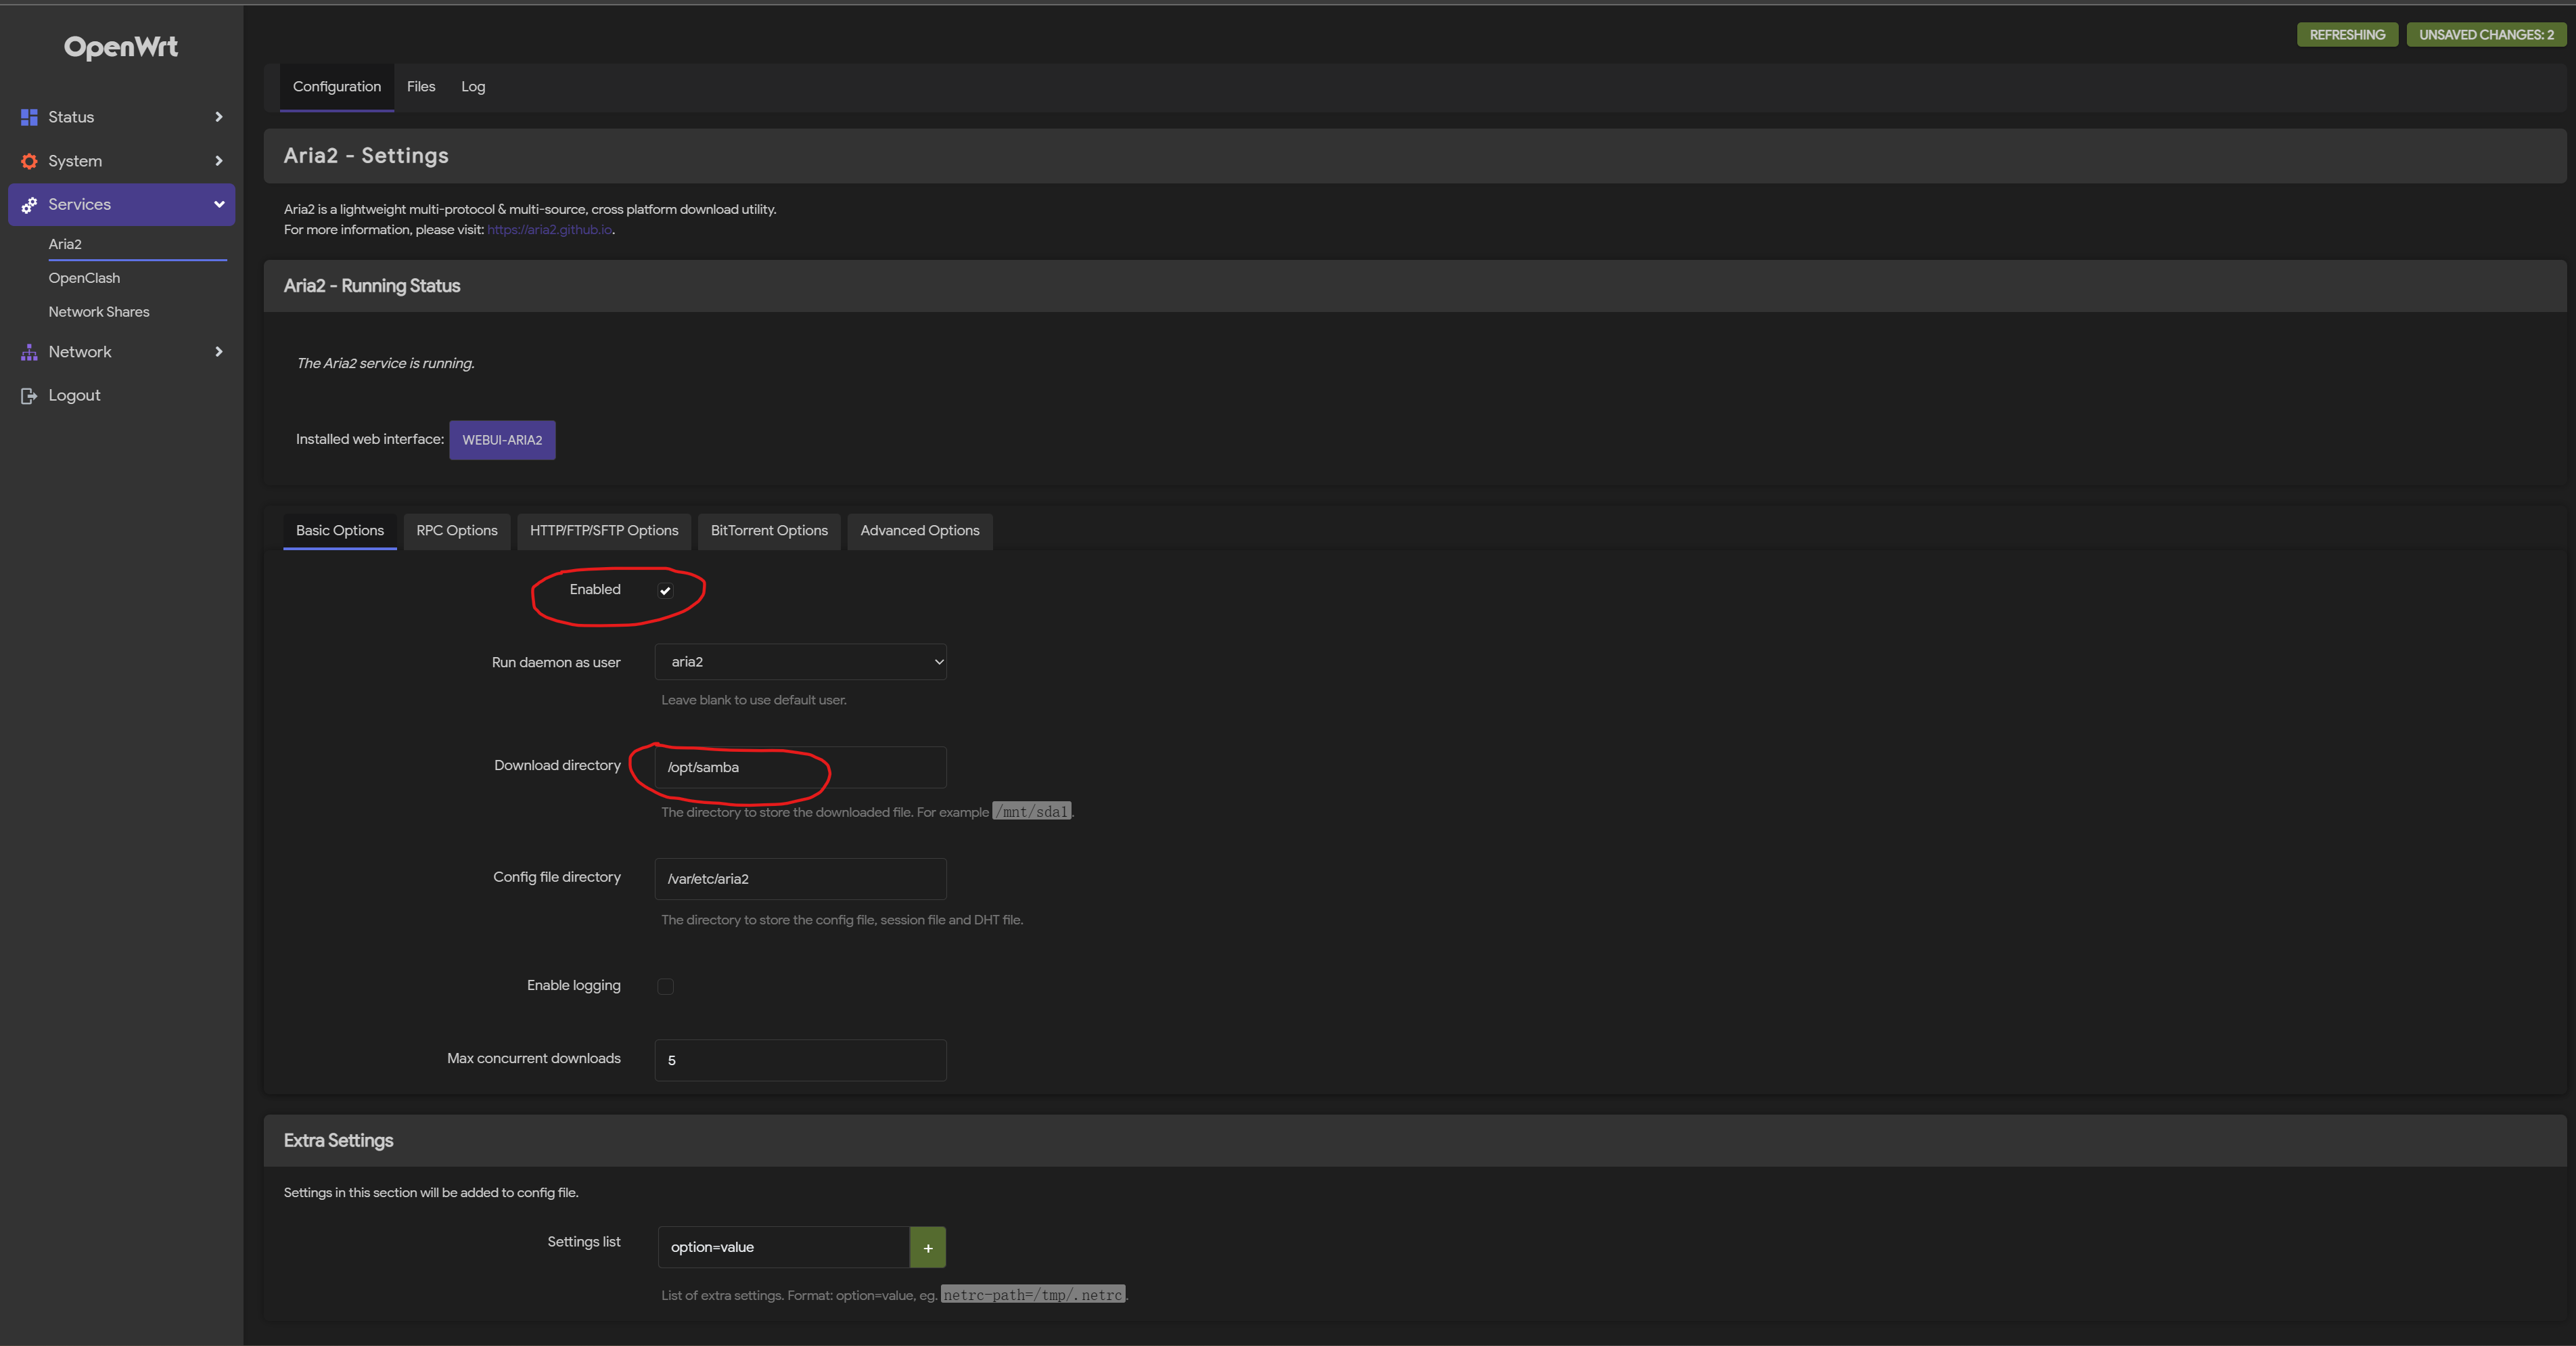Open Aria2 in the Services submenu
Screen dimensions: 2576x1346
point(65,244)
